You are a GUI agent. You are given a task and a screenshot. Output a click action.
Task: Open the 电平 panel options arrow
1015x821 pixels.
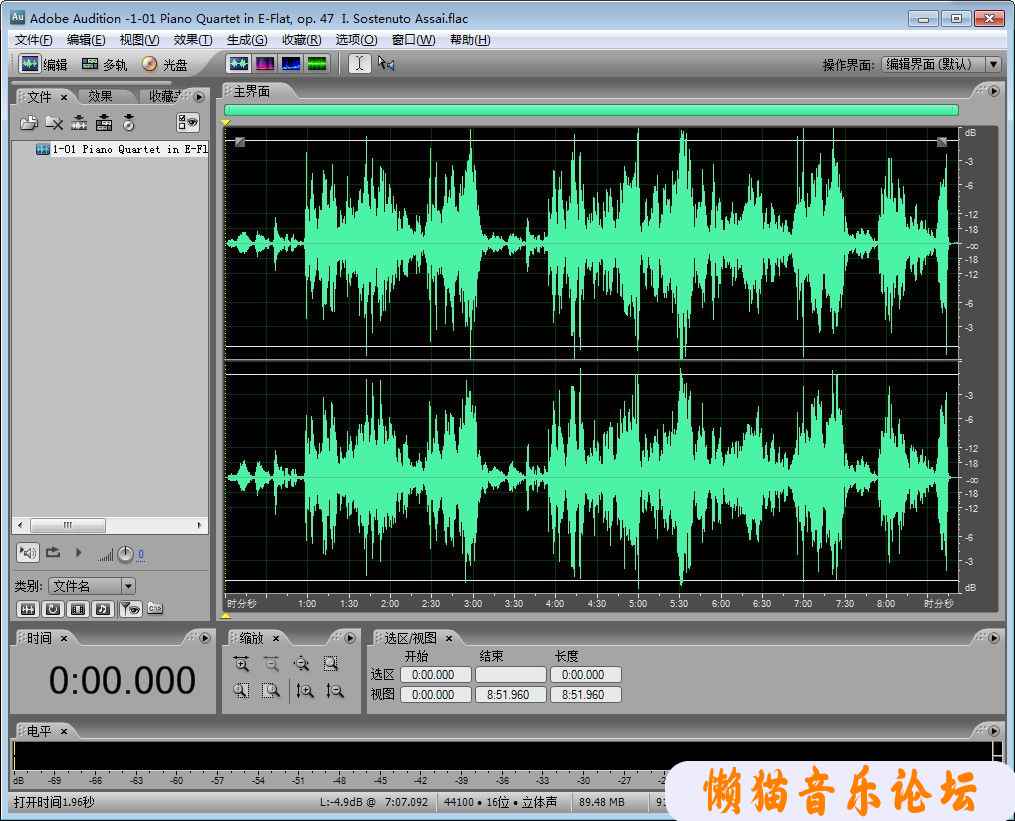tap(994, 731)
